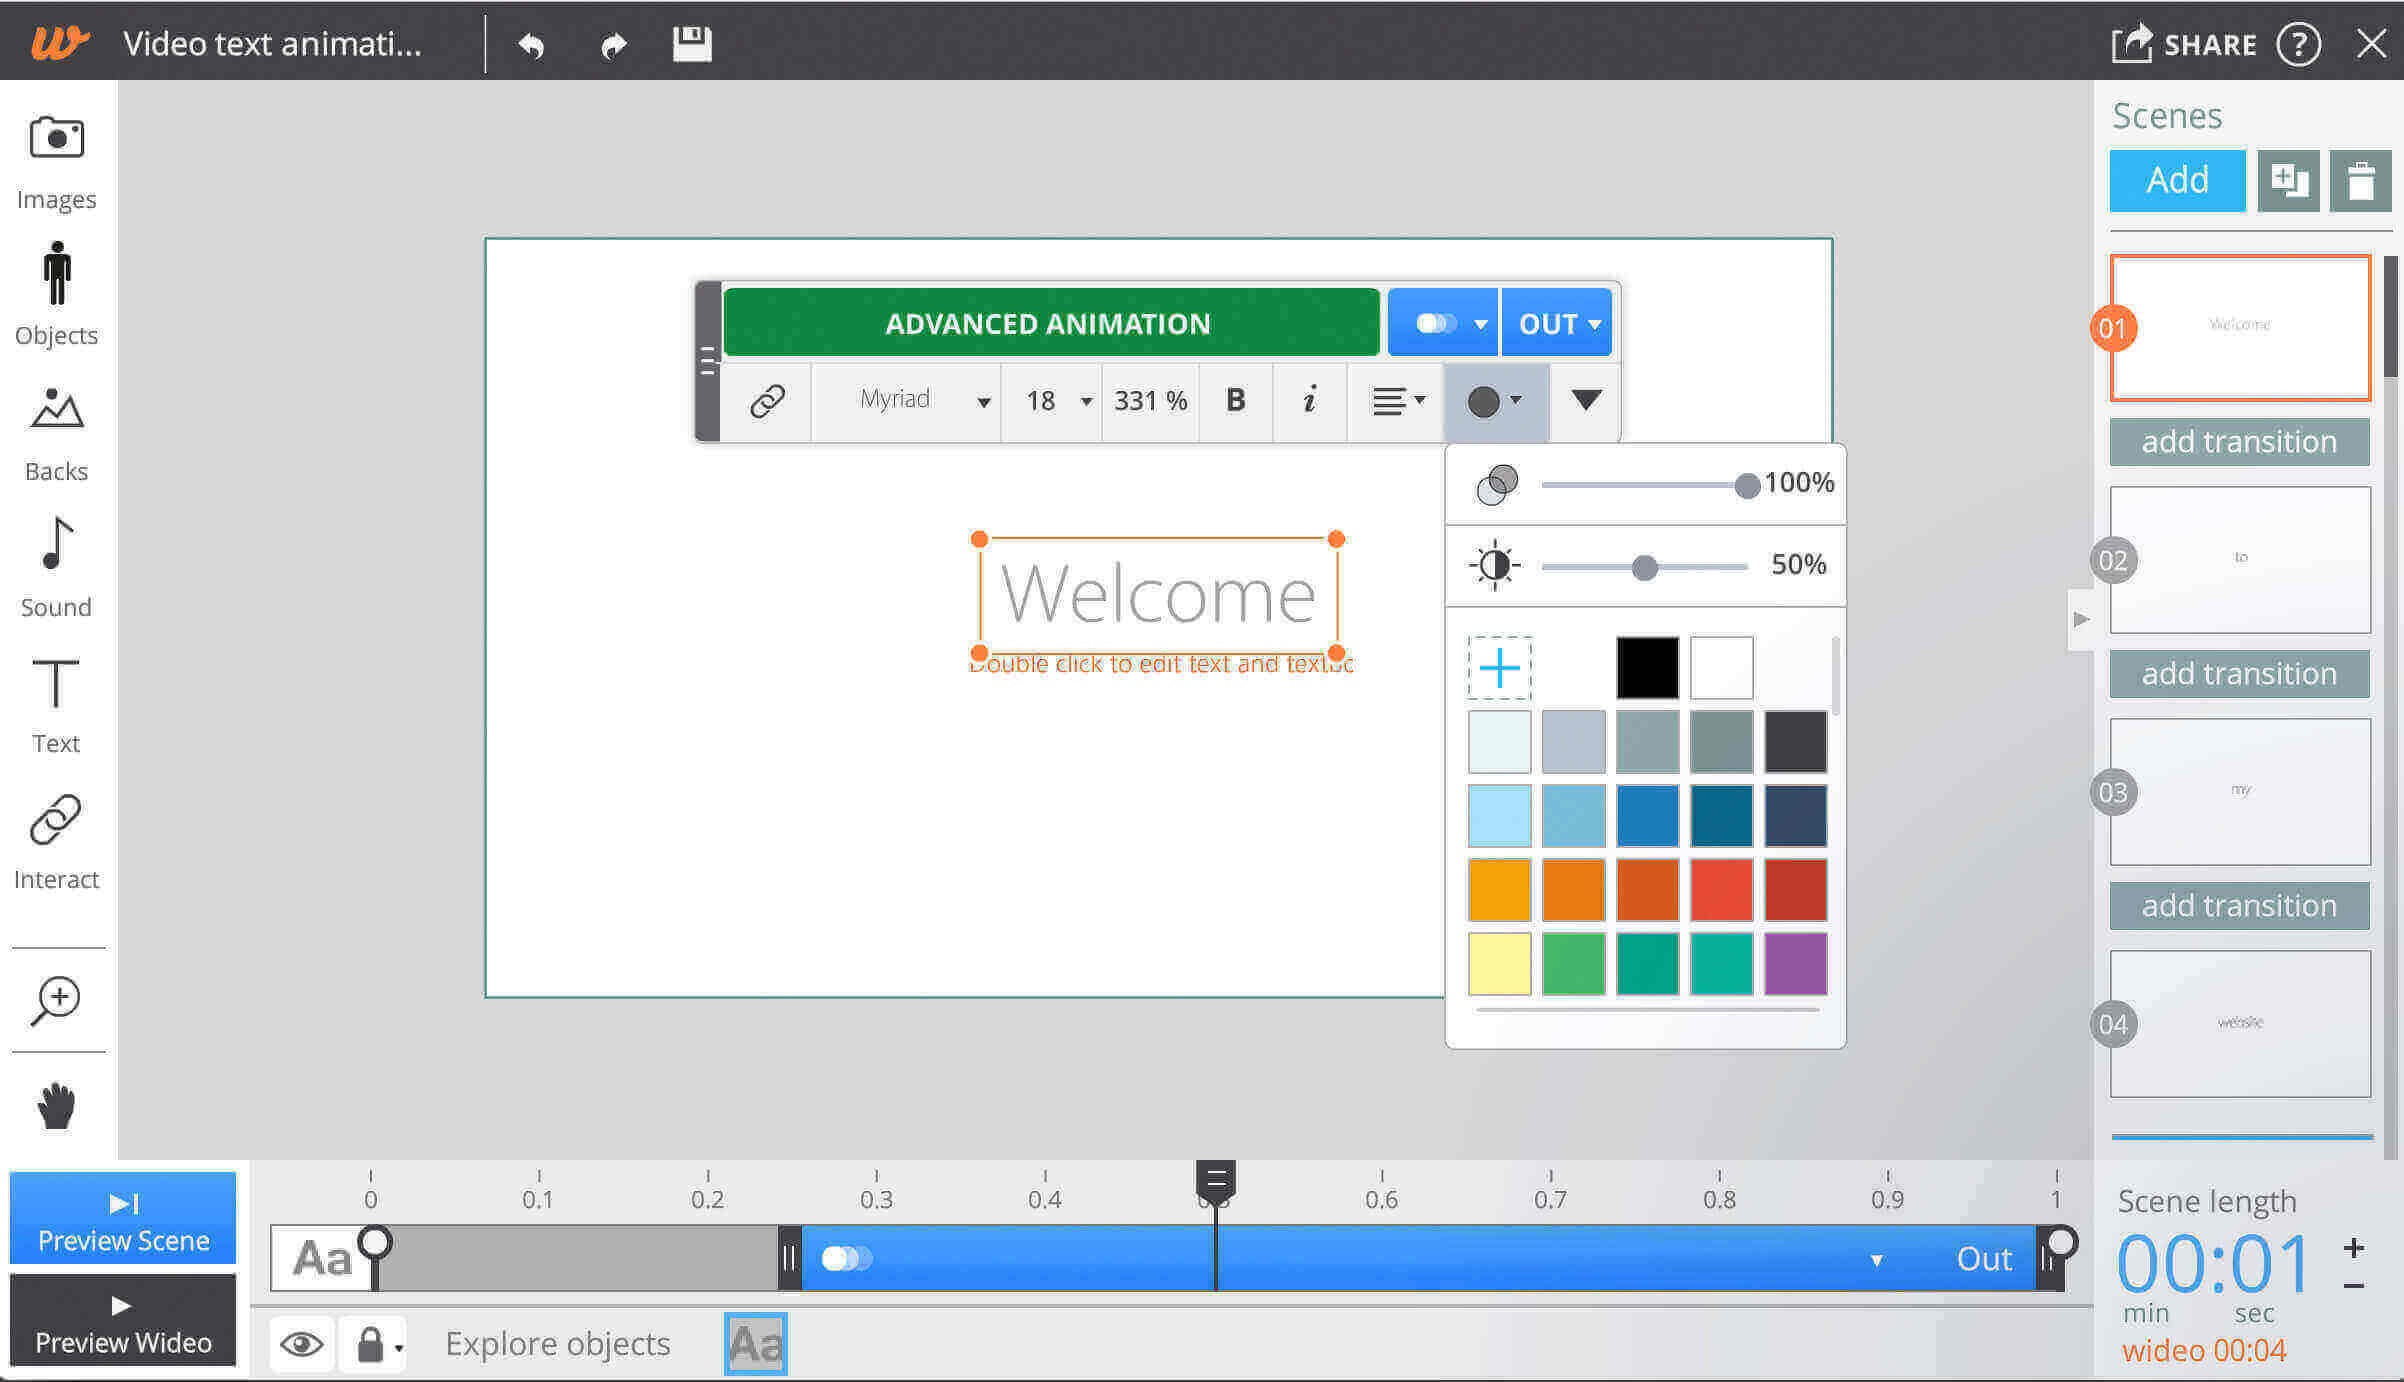Open the Myriad font dropdown
The image size is (2404, 1382).
coord(906,401)
